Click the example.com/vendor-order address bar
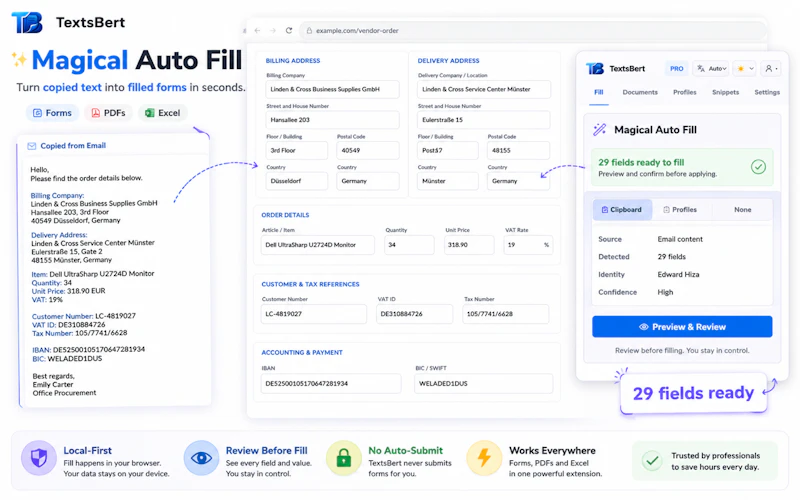The image size is (800, 500). coord(533,31)
